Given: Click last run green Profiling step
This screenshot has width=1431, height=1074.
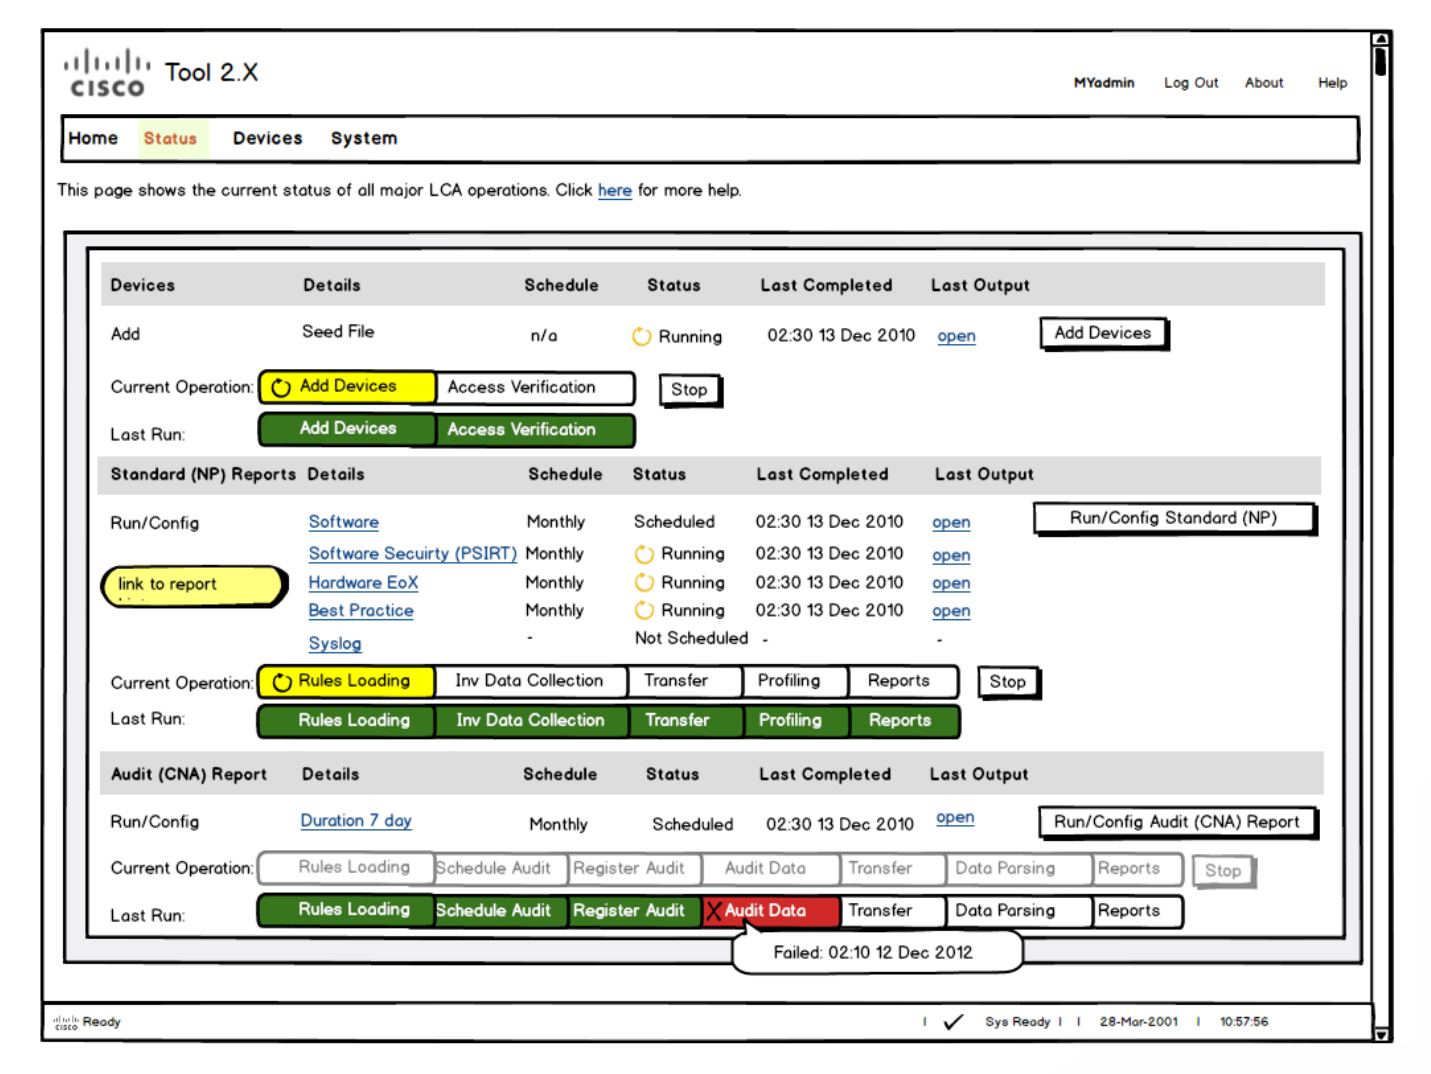Looking at the screenshot, I should (x=797, y=721).
